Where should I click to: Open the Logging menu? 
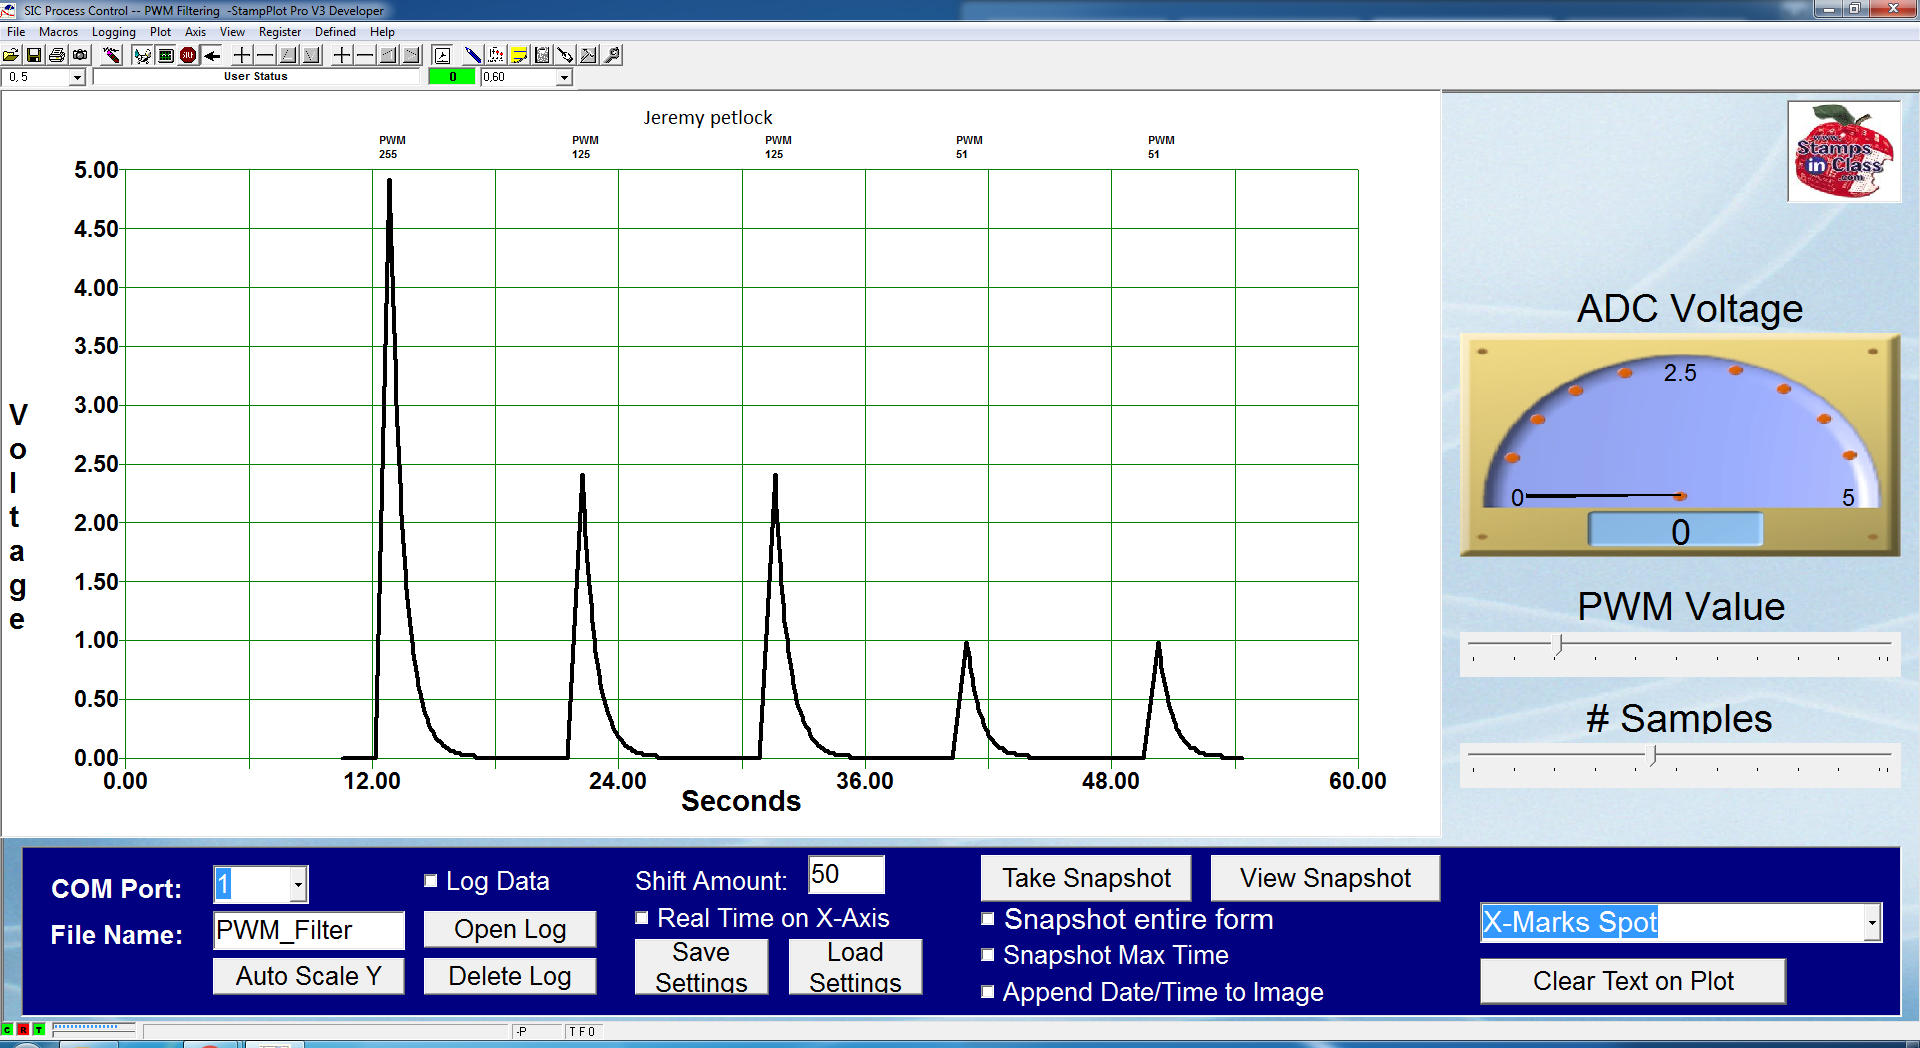[114, 32]
